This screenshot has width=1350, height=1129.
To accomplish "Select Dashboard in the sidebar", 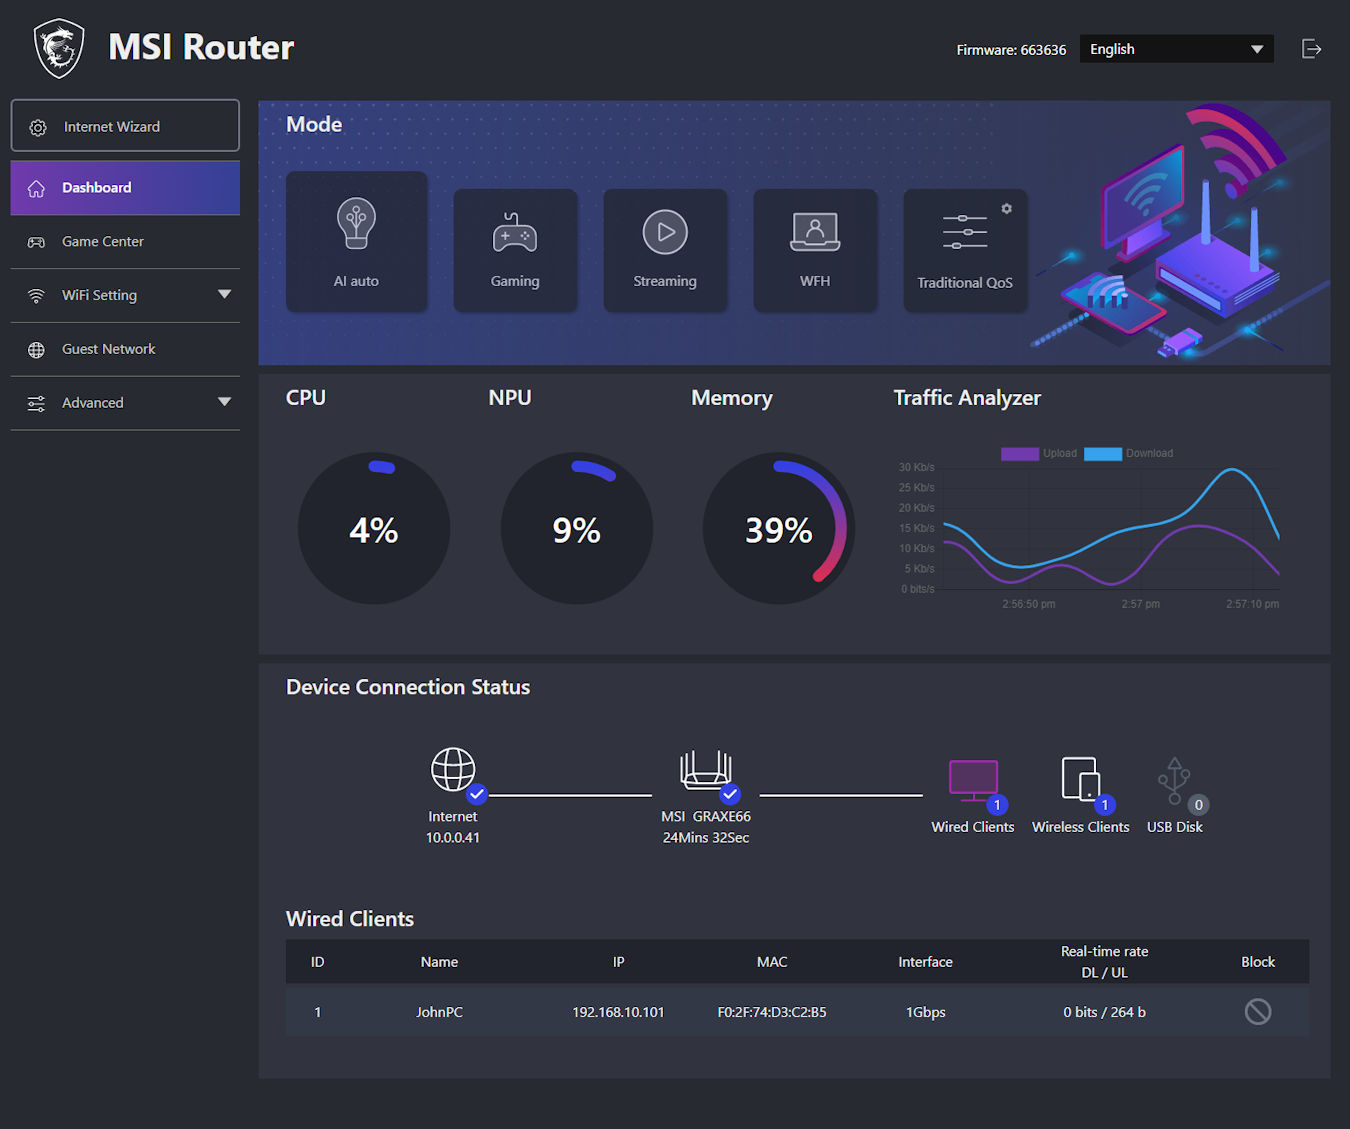I will point(125,188).
